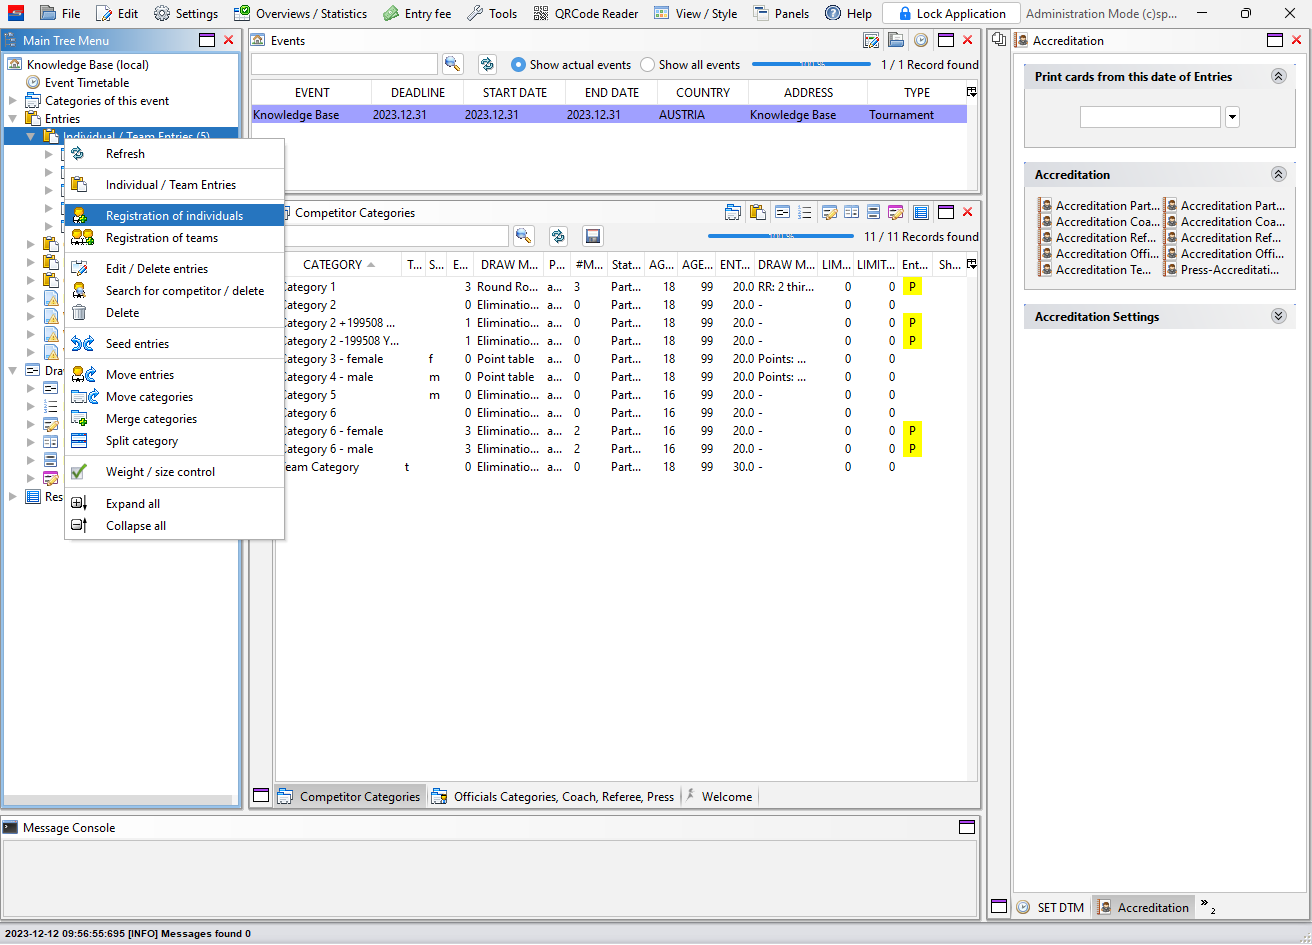Click the QRCode Reader toolbar icon

[x=540, y=13]
